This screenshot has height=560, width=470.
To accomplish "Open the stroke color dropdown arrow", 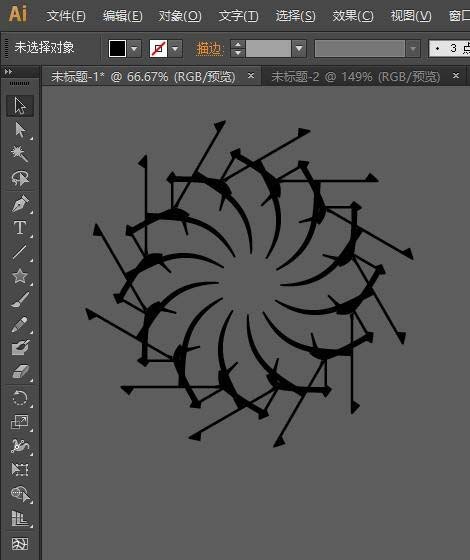I will pyautogui.click(x=175, y=48).
